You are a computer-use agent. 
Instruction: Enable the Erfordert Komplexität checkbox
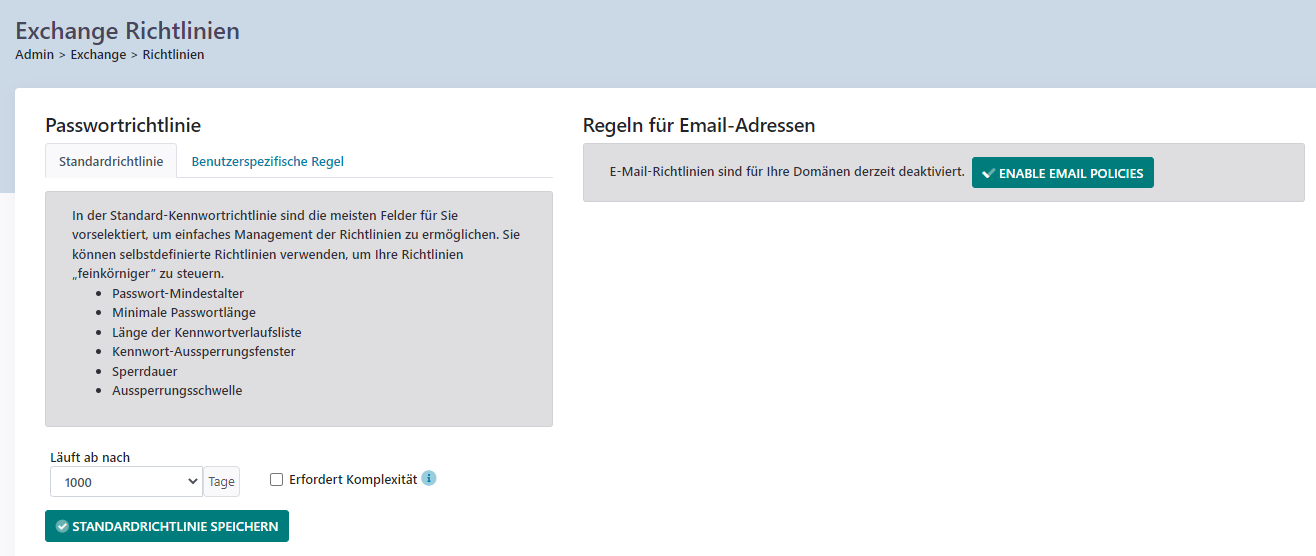tap(277, 480)
